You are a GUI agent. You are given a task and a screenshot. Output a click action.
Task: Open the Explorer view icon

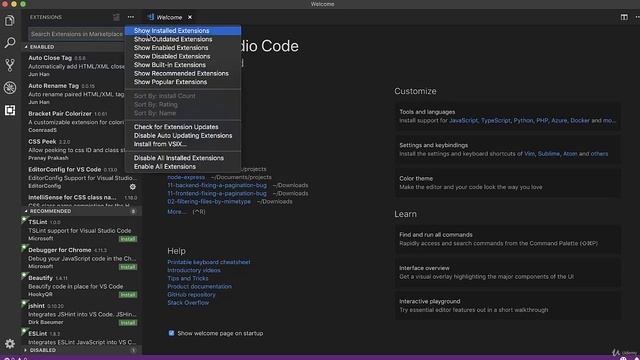point(10,20)
